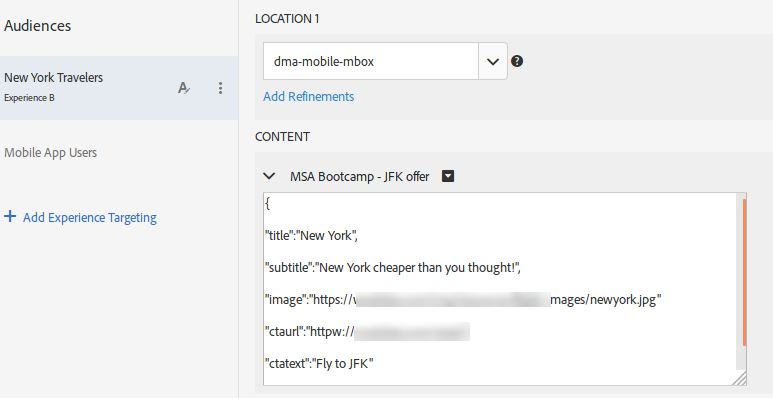The height and width of the screenshot is (398, 773).
Task: Click the Experience B label
Action: [29, 98]
